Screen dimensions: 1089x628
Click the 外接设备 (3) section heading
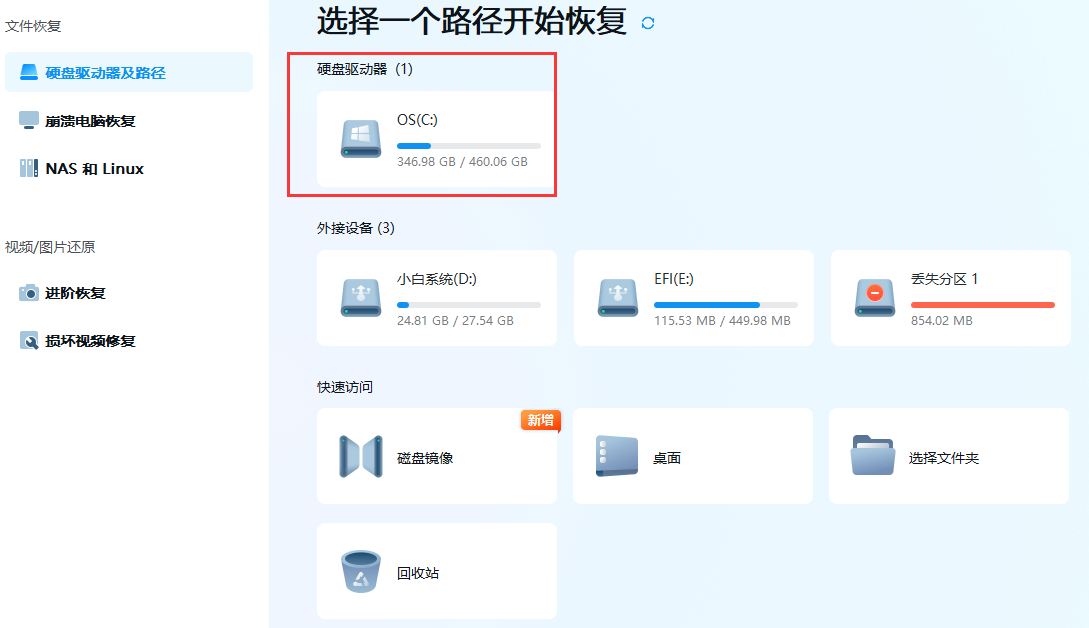356,228
